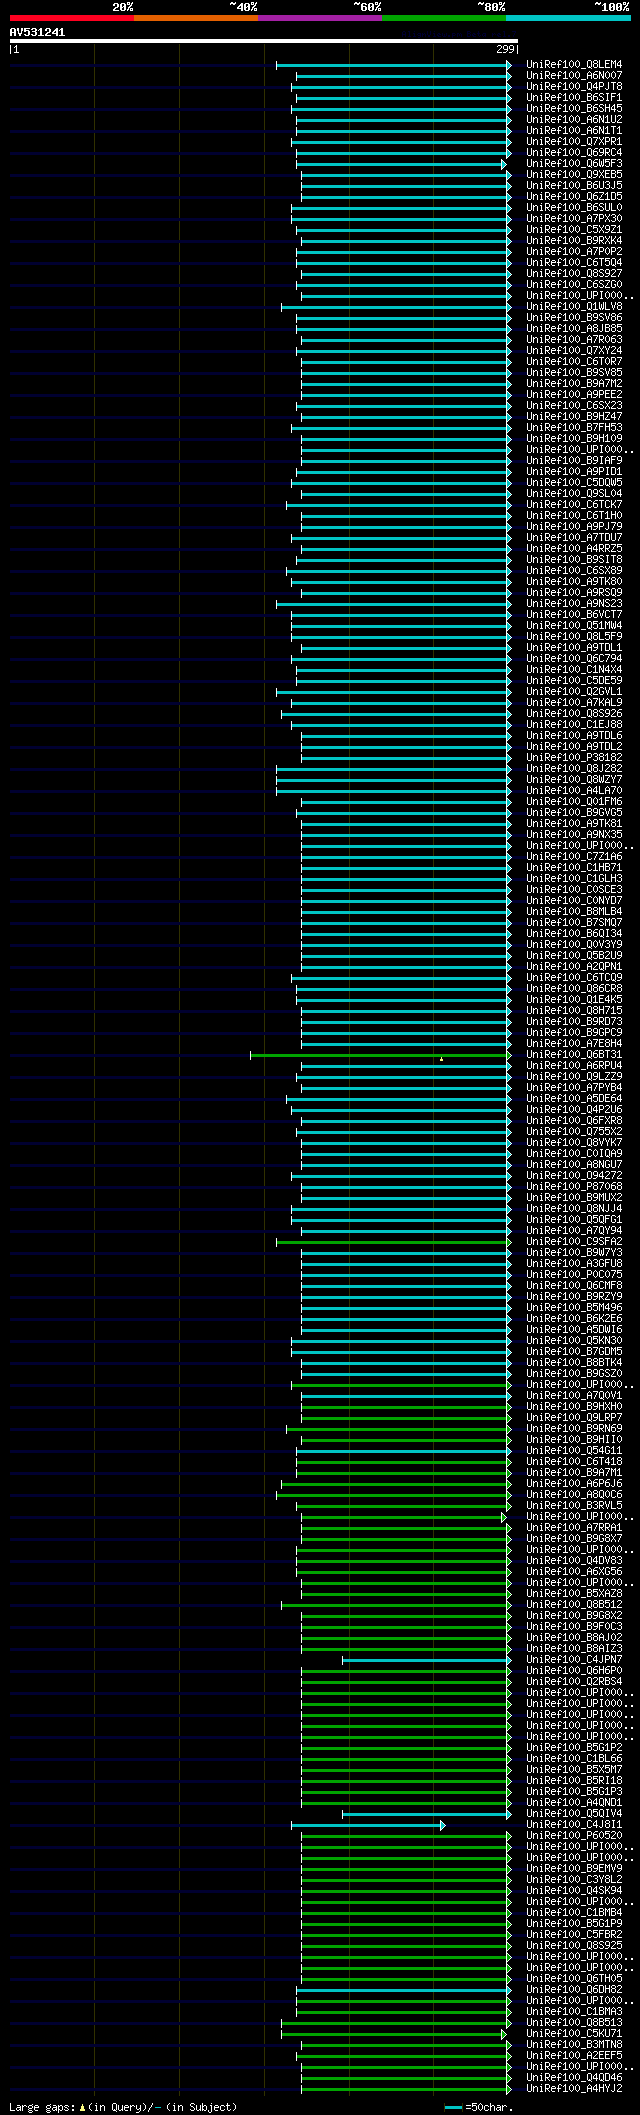Screen dimensions: 640x2115
Task: Click the arrowhead ending C4J8I1's cyan bar
Action: (442, 1825)
